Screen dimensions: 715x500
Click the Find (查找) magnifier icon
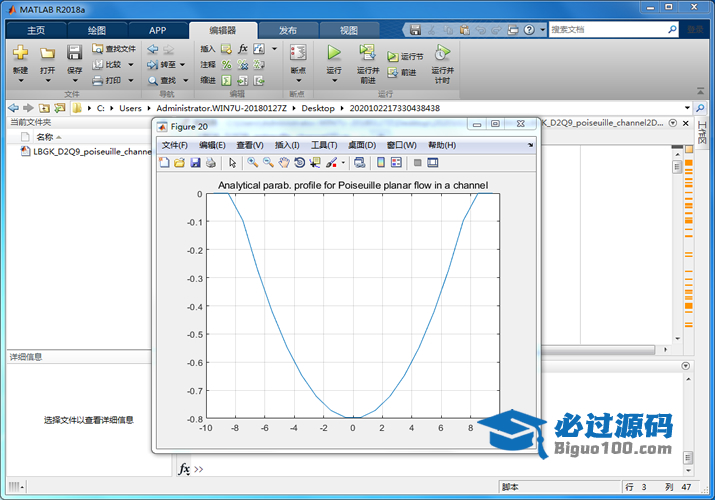(152, 81)
